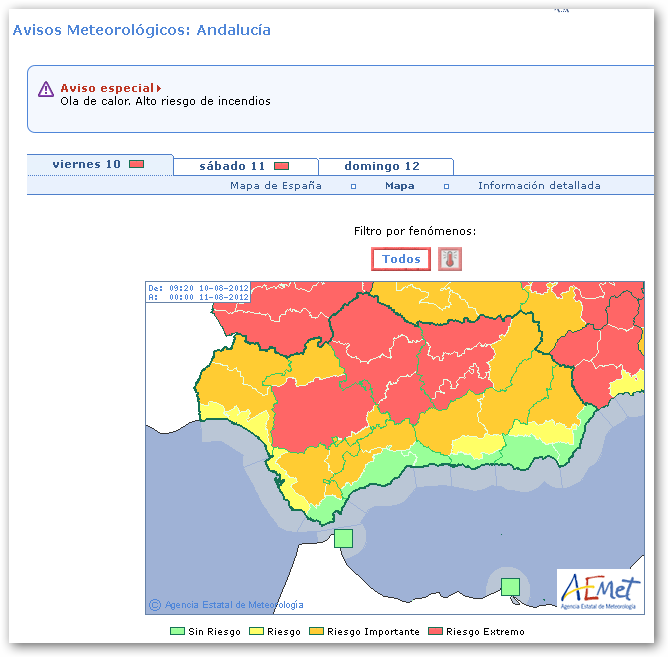This screenshot has width=668, height=657.
Task: Open the domingo 12 tab
Action: pos(382,166)
